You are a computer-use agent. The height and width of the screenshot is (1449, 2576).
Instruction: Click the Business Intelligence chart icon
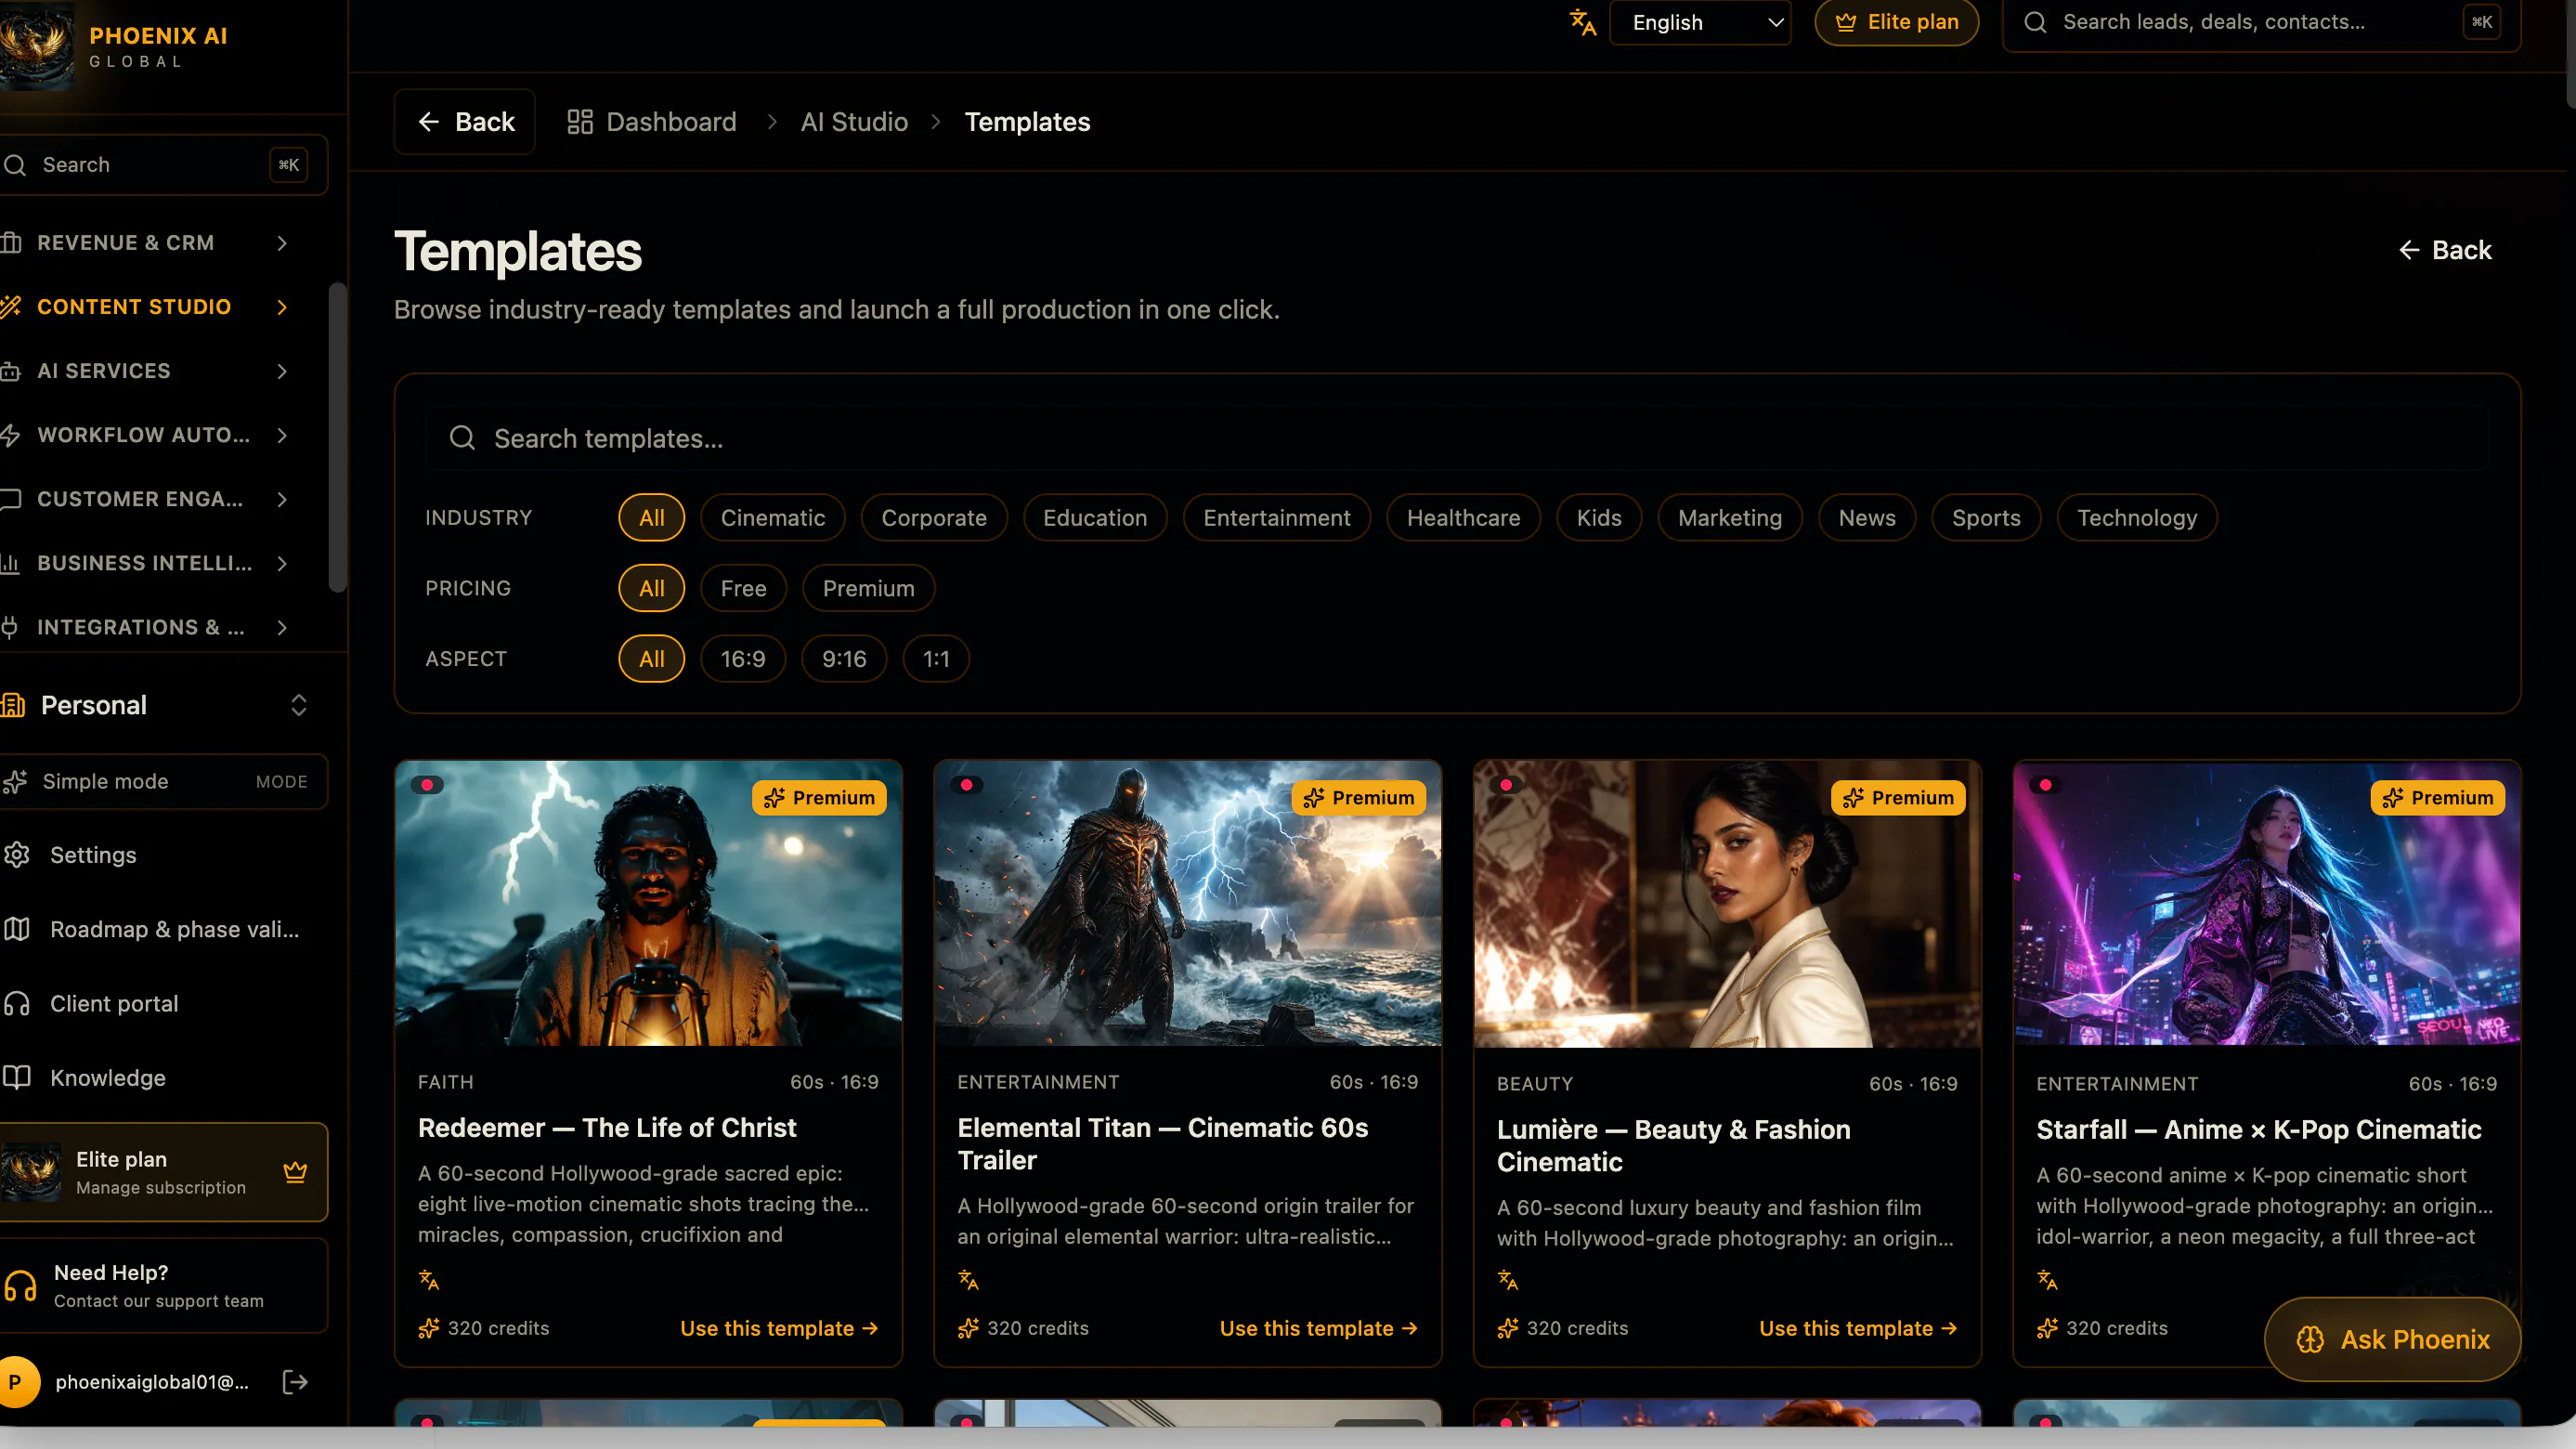11,563
